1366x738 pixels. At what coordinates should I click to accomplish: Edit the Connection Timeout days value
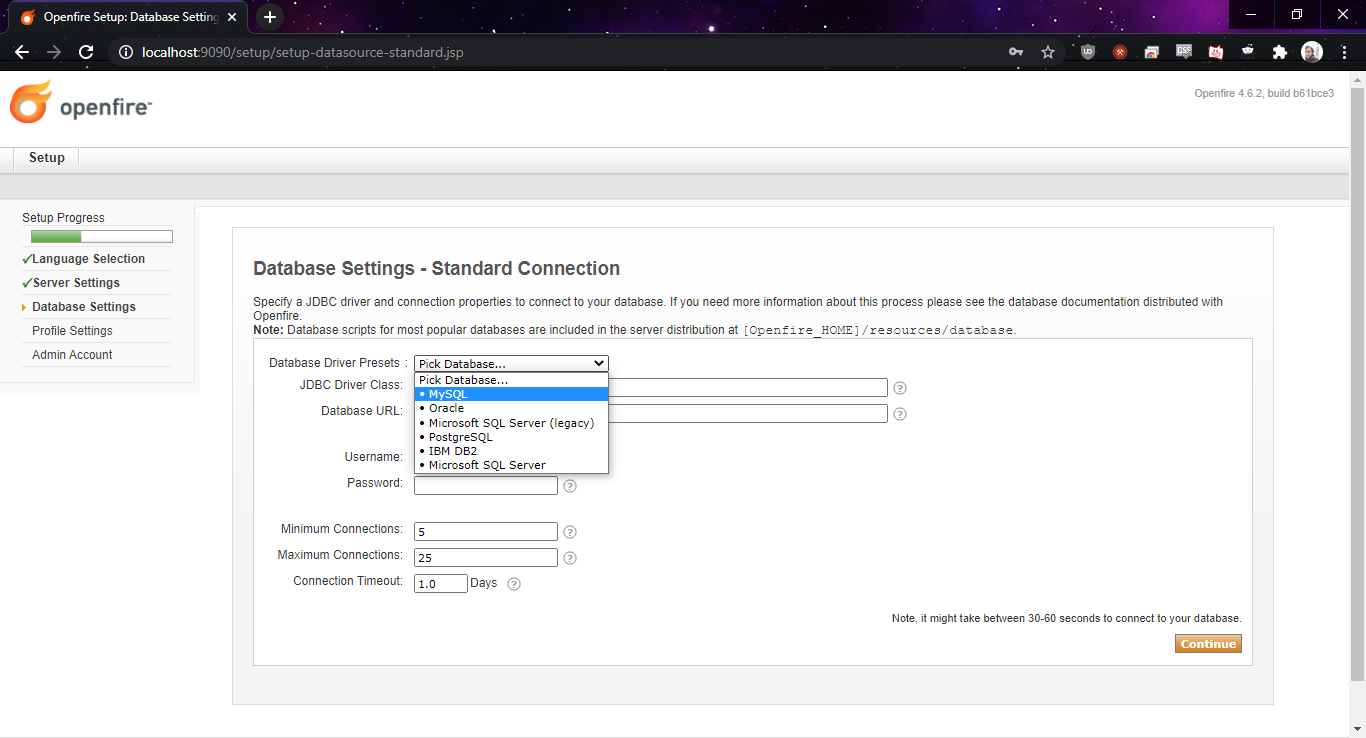pos(441,583)
